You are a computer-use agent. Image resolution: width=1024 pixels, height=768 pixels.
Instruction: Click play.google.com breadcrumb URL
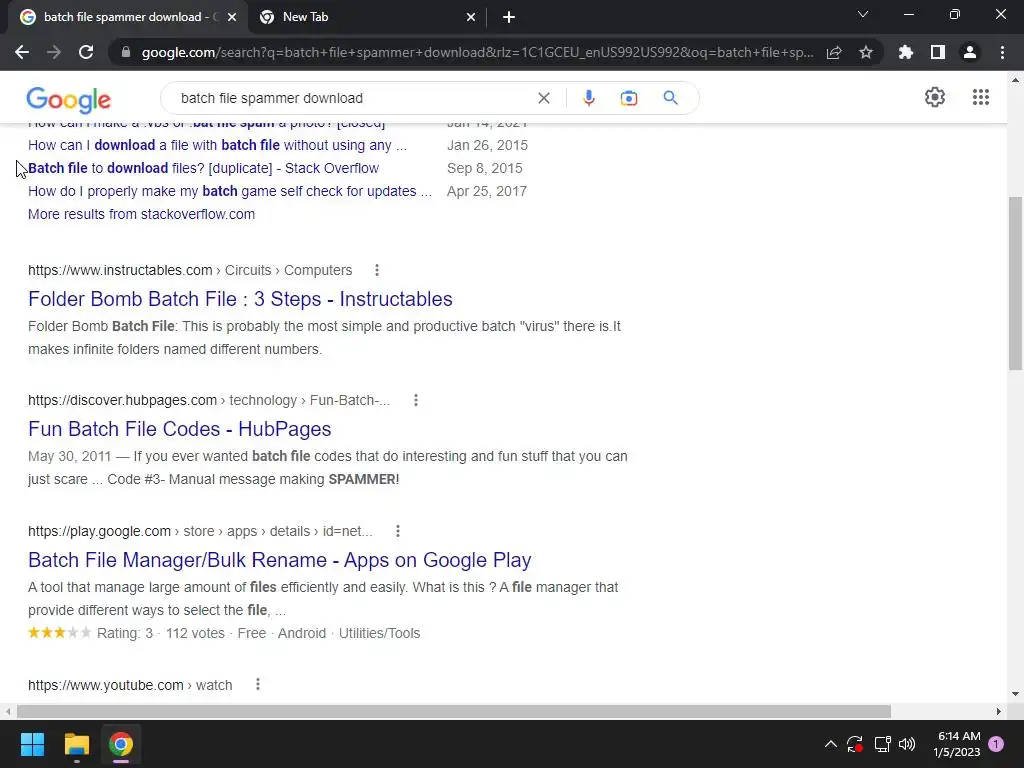pyautogui.click(x=200, y=531)
